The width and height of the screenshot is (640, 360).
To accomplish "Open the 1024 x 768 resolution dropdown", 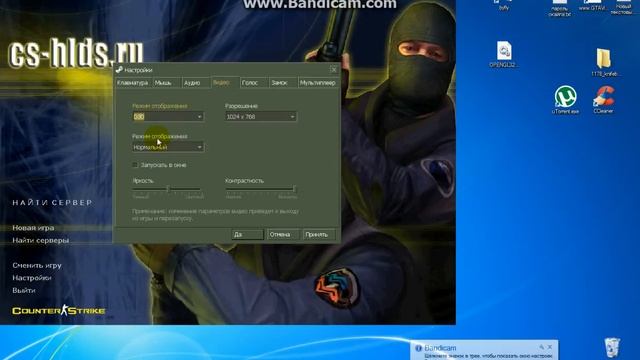I will click(261, 117).
